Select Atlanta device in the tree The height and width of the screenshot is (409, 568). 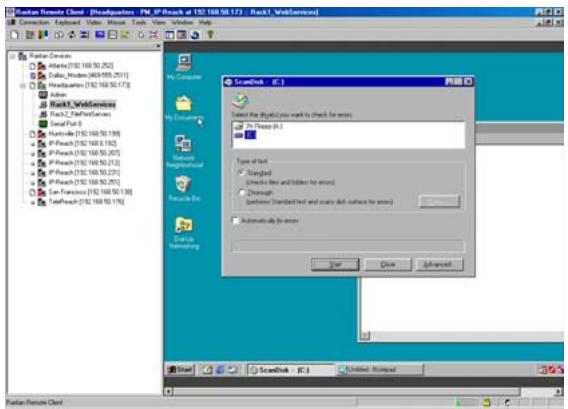pos(81,66)
